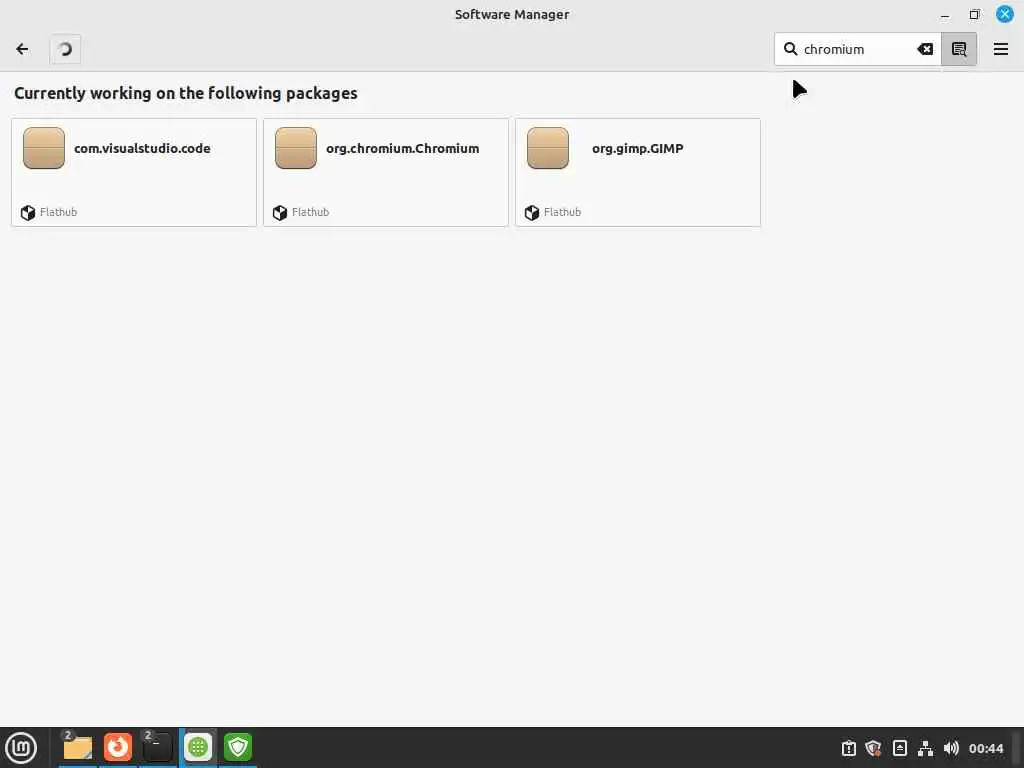Open the clock showing 00:44

986,748
